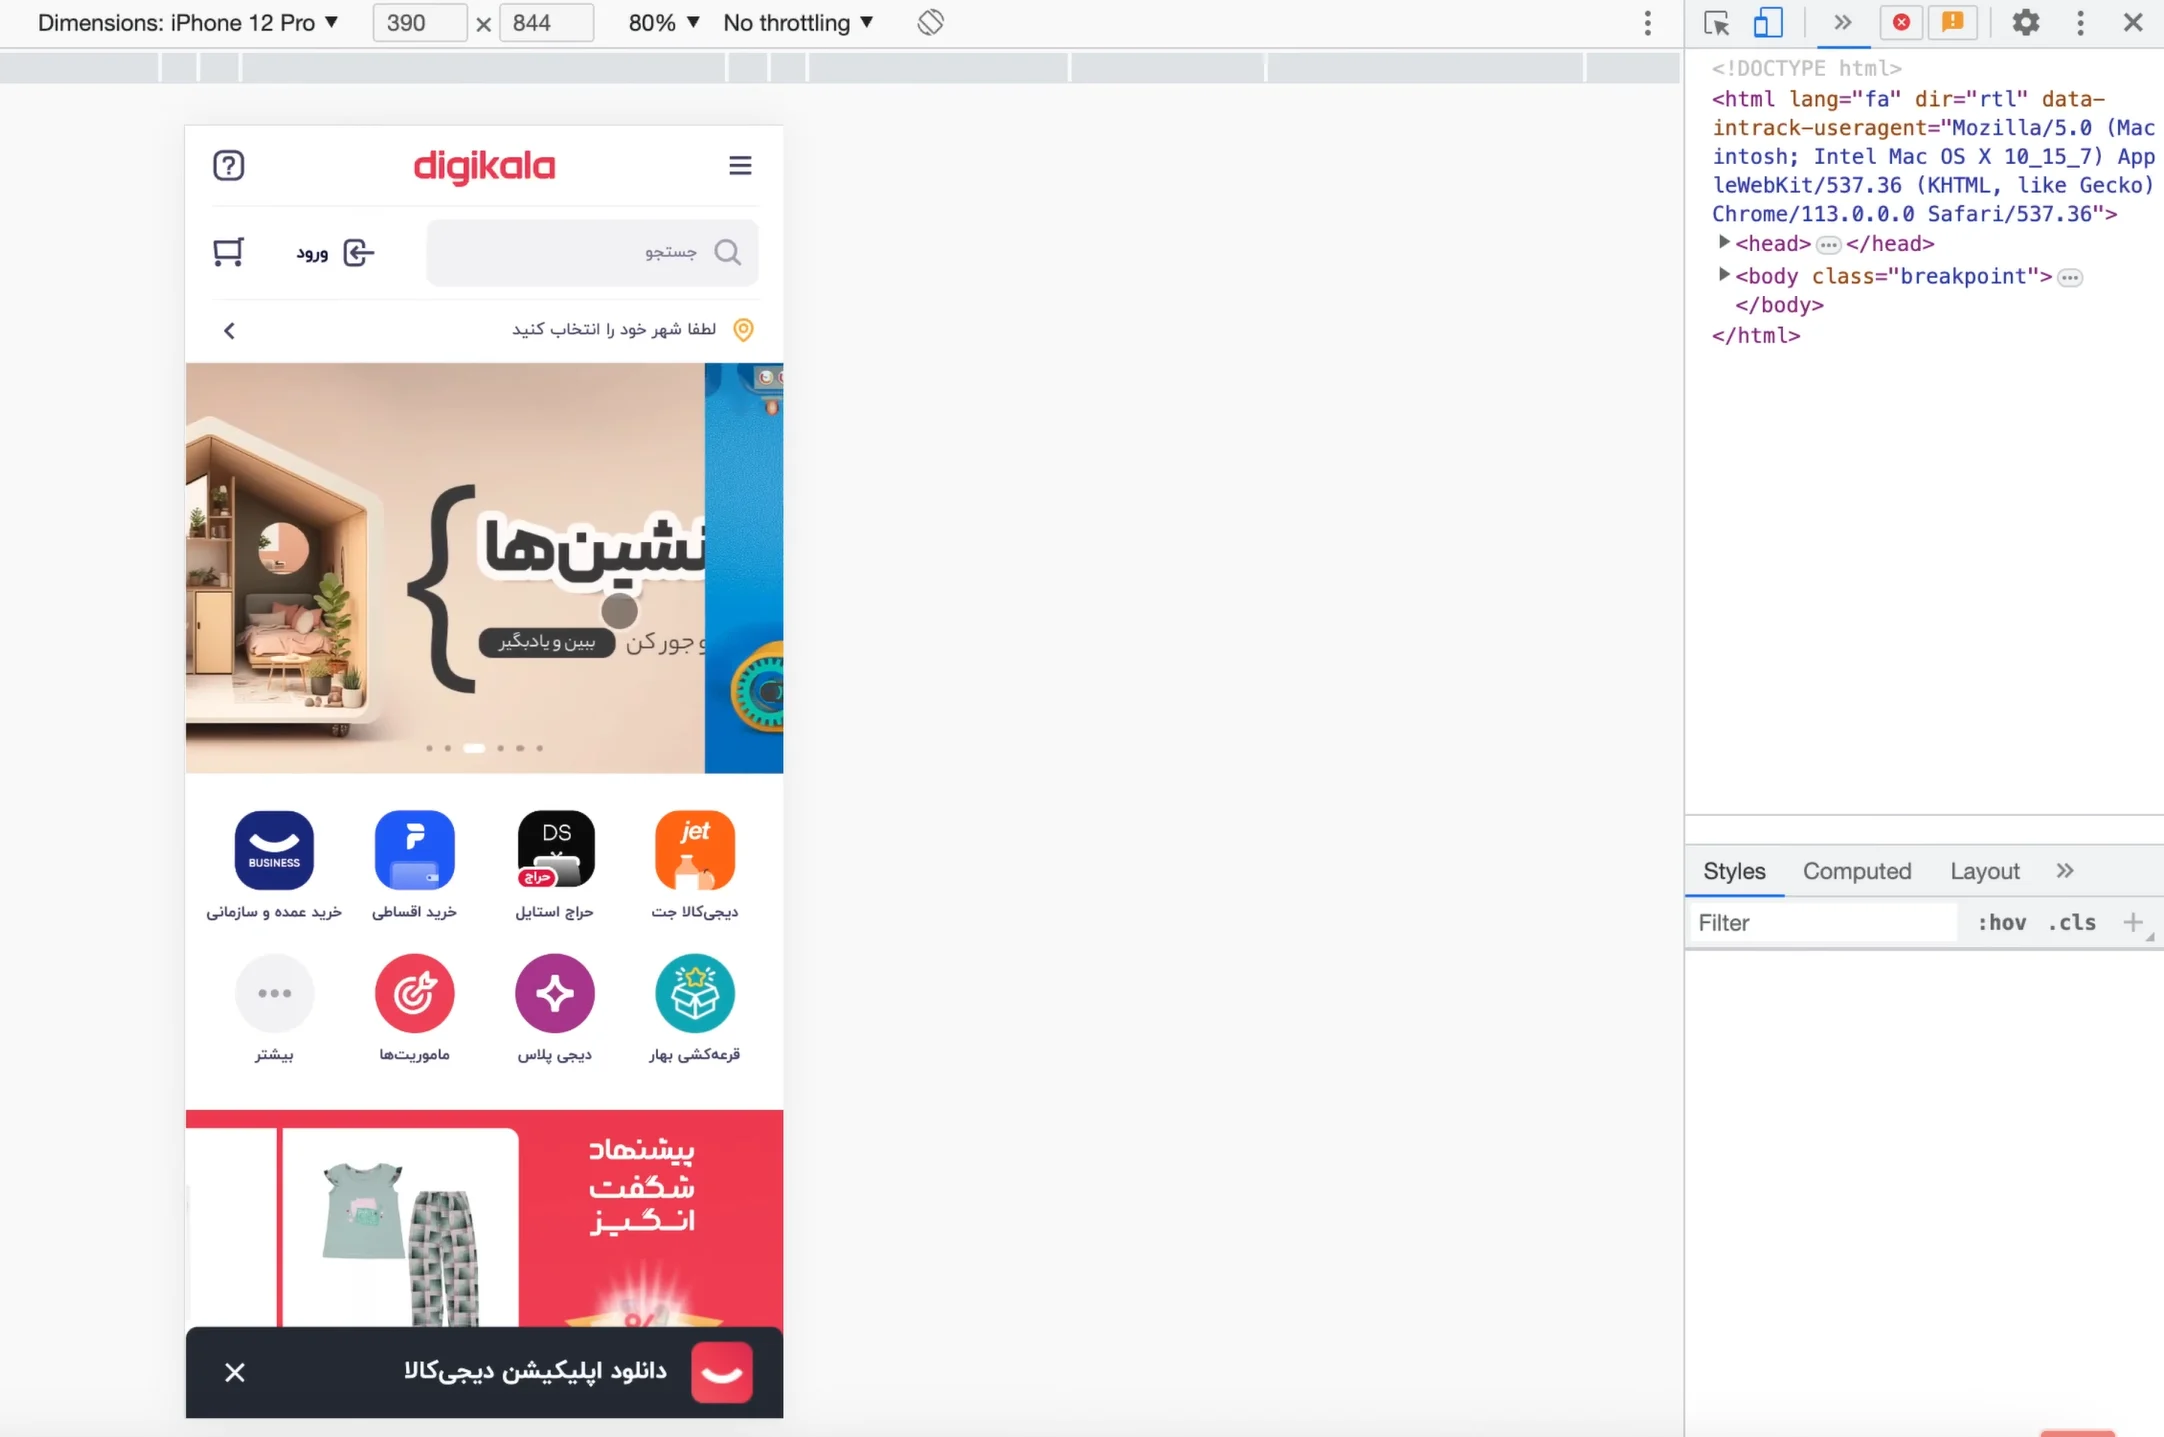Open the DS style sale icon
The image size is (2164, 1437).
click(x=555, y=850)
